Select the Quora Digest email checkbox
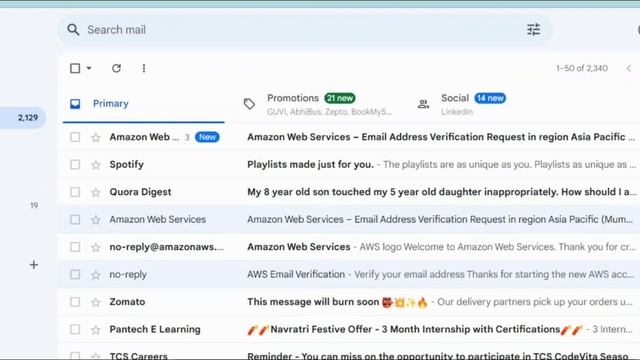640x360 pixels. 75,192
